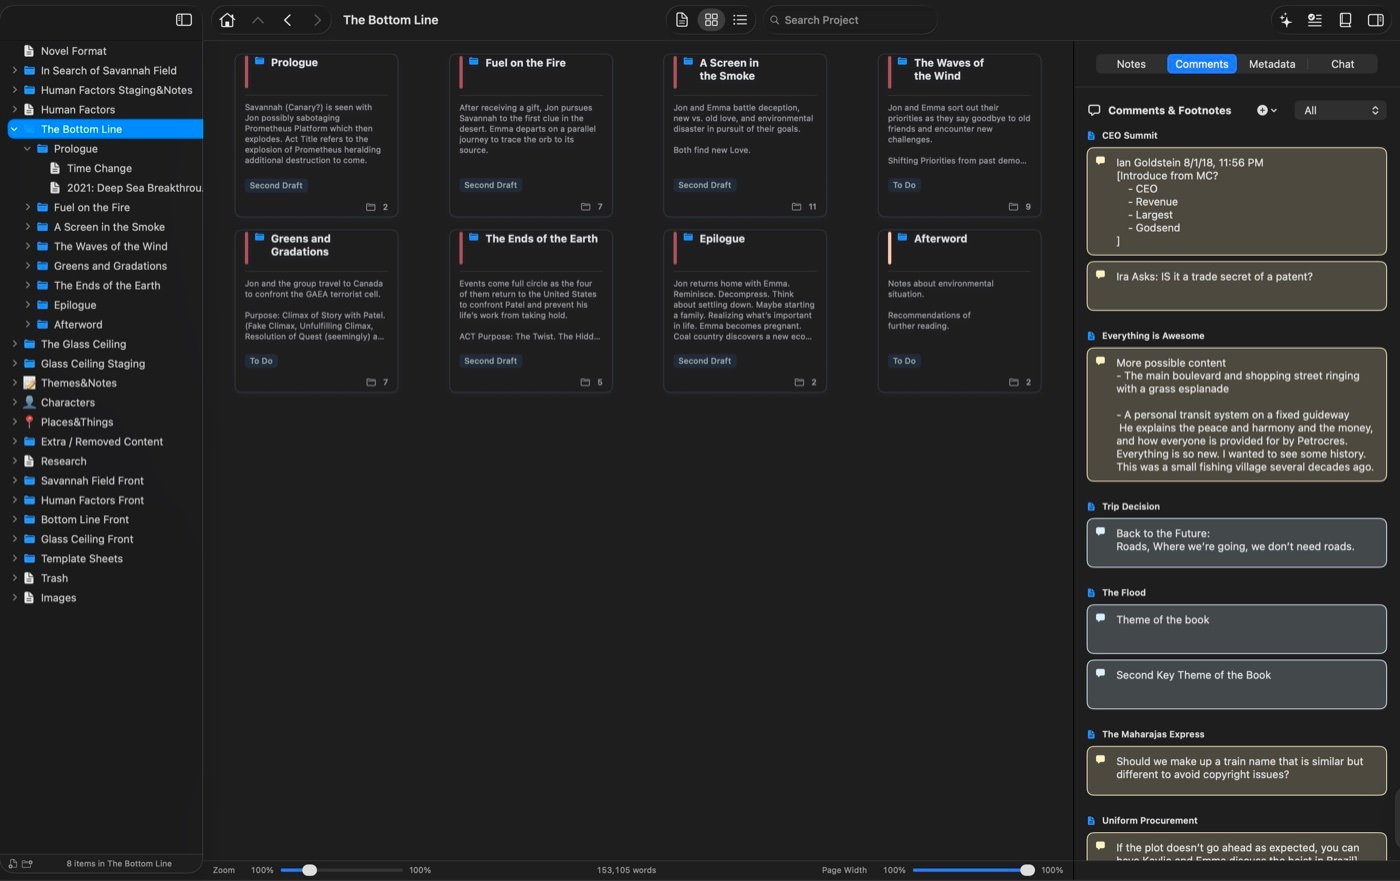Screen dimensions: 1400x881
Task: Toggle the binder sidebar visibility
Action: [183, 19]
